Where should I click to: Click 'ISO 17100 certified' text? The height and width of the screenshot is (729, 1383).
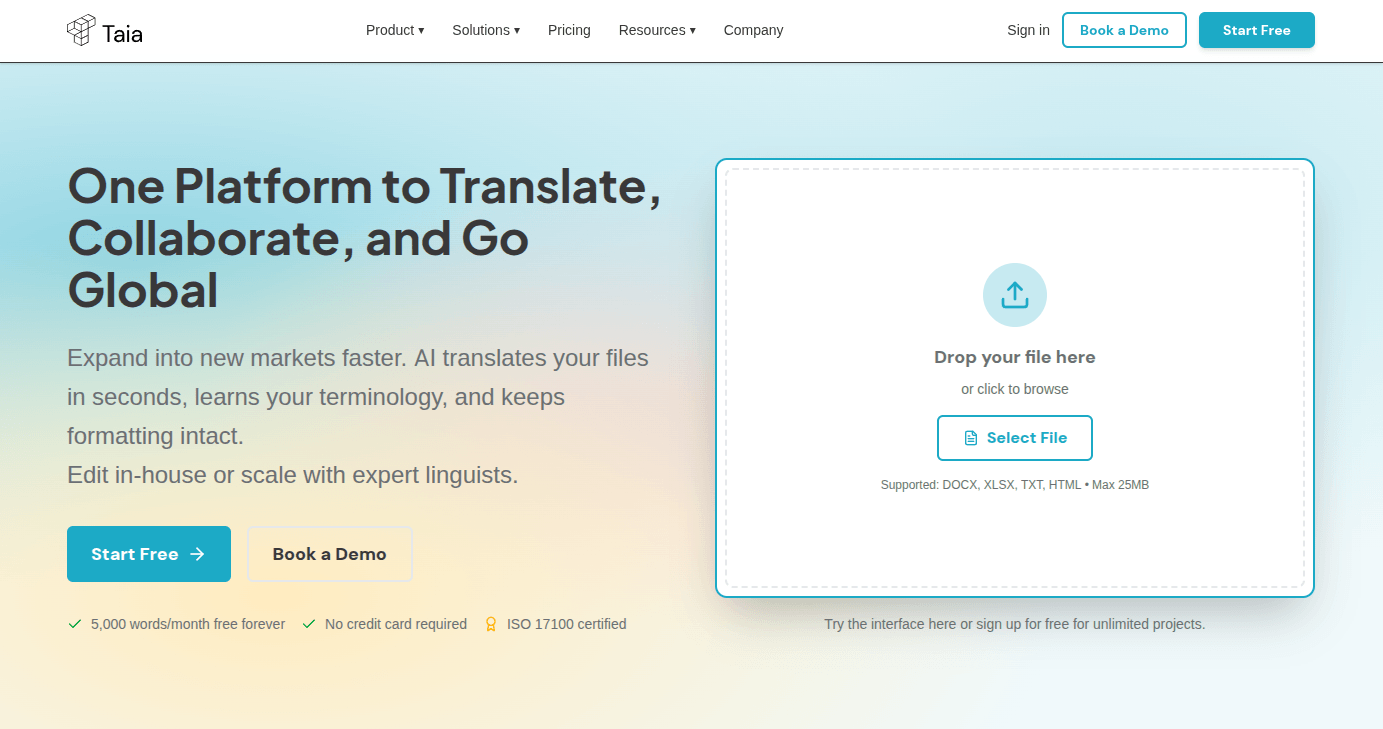point(567,624)
